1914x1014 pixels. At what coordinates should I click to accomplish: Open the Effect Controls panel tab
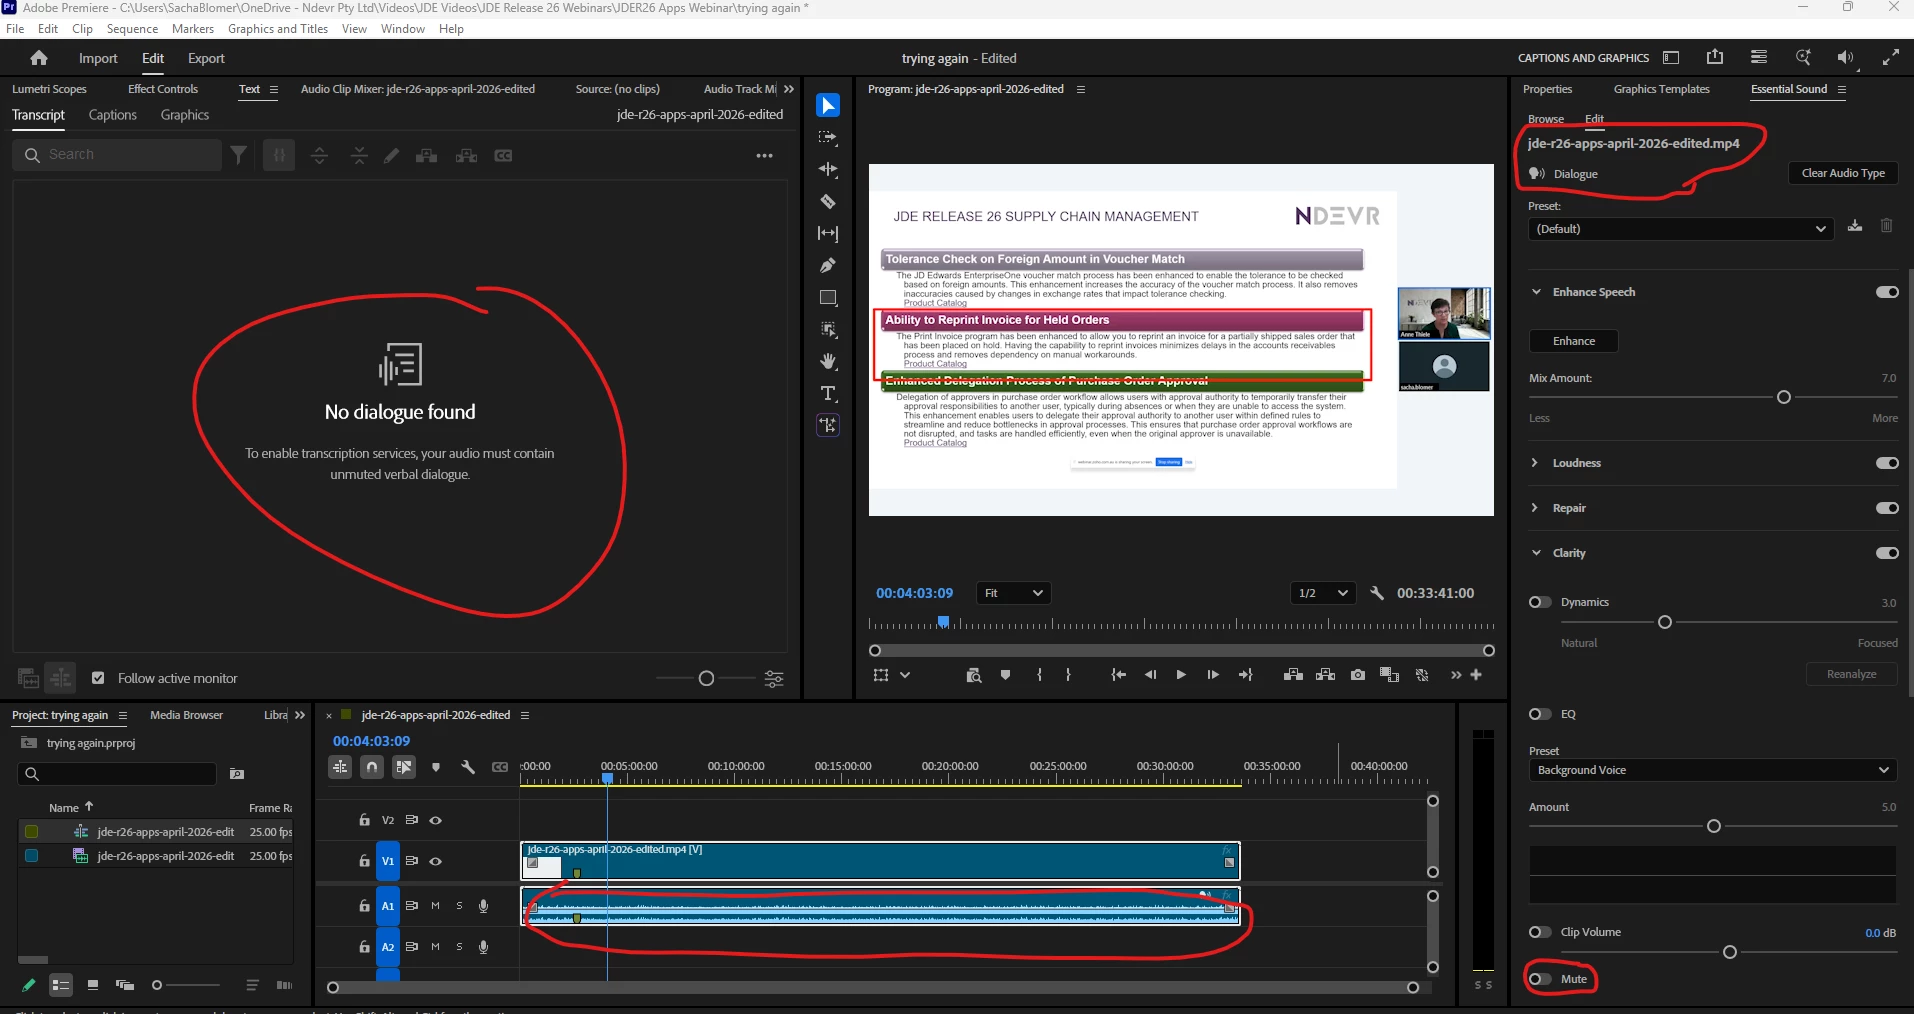click(x=163, y=89)
